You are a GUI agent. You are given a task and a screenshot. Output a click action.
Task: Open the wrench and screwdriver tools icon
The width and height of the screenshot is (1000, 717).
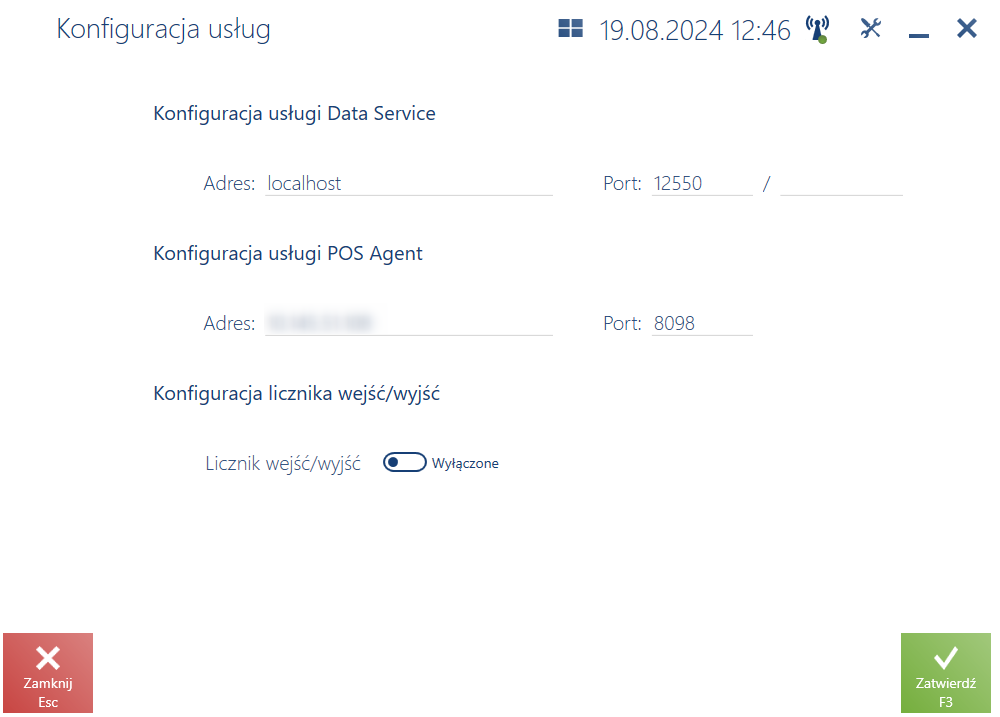click(x=871, y=28)
